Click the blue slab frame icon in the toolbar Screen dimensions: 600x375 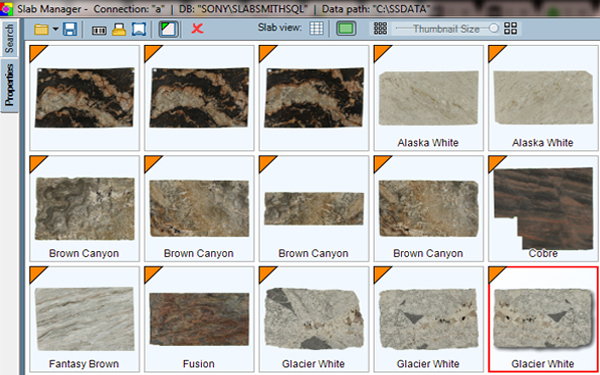139,29
